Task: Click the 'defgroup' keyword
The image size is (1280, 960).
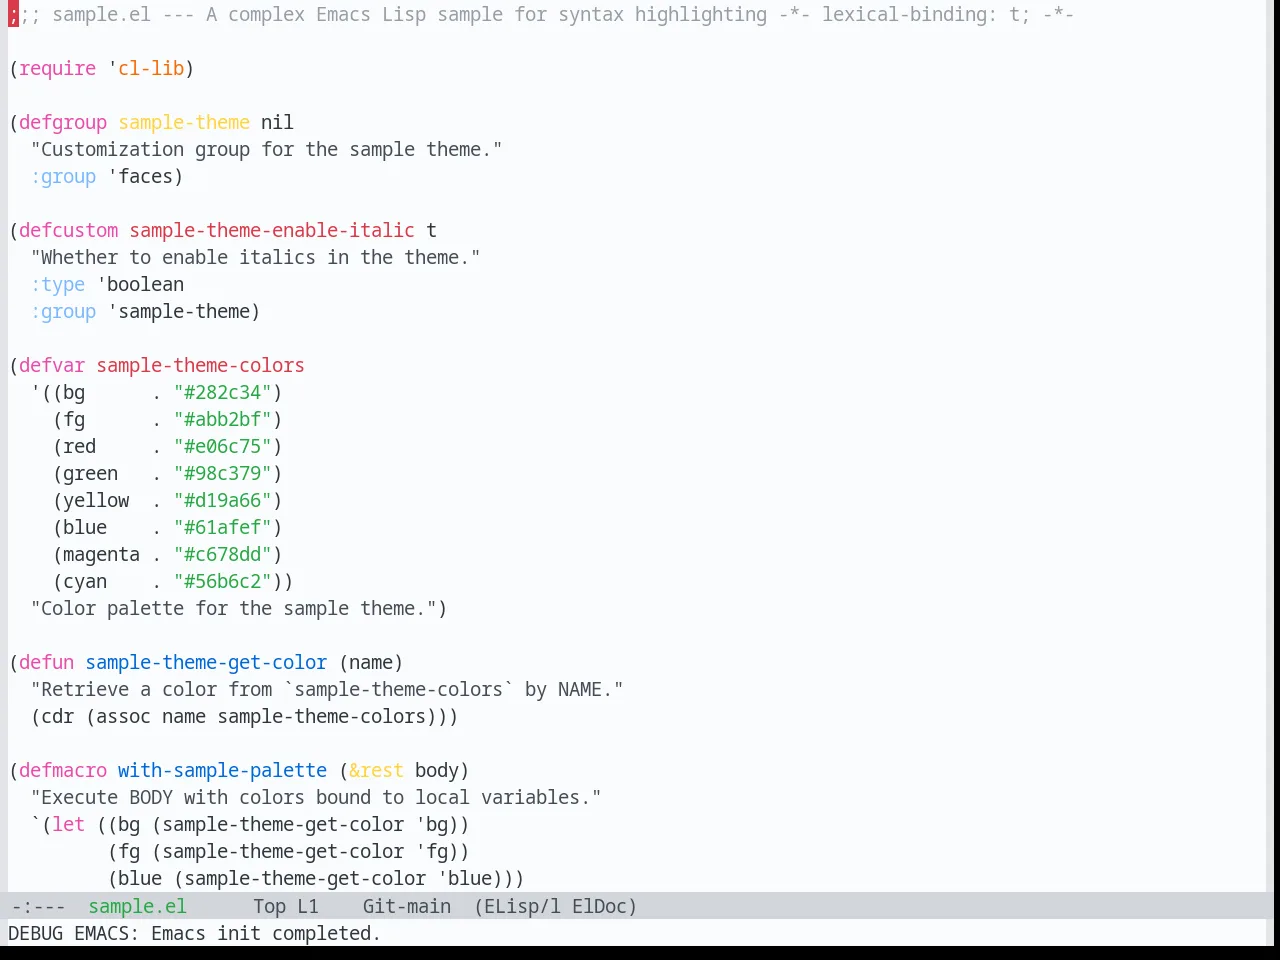Action: tap(63, 122)
